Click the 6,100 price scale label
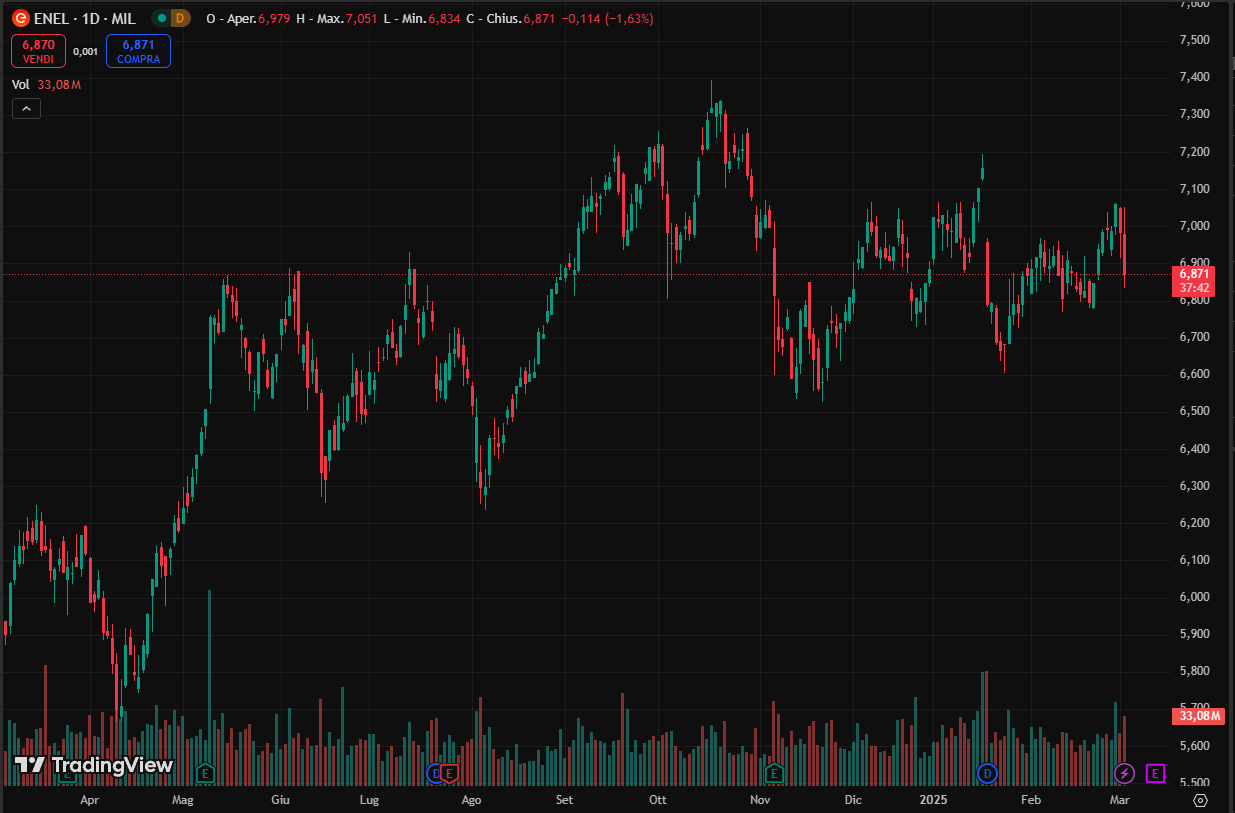The width and height of the screenshot is (1235, 813). (1196, 560)
